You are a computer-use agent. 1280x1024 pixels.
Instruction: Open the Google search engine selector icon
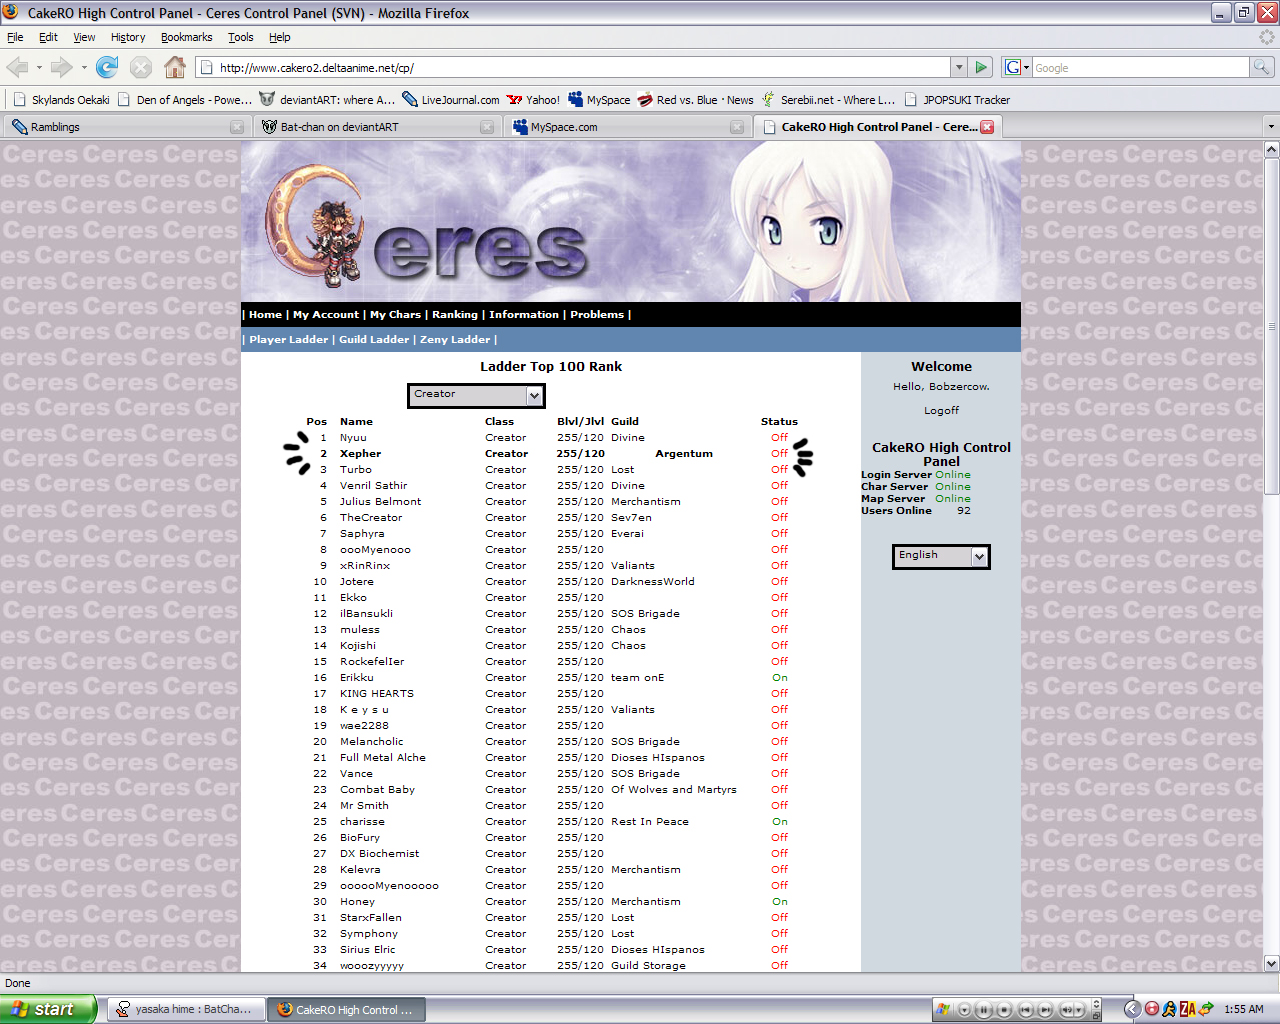pyautogui.click(x=1016, y=67)
